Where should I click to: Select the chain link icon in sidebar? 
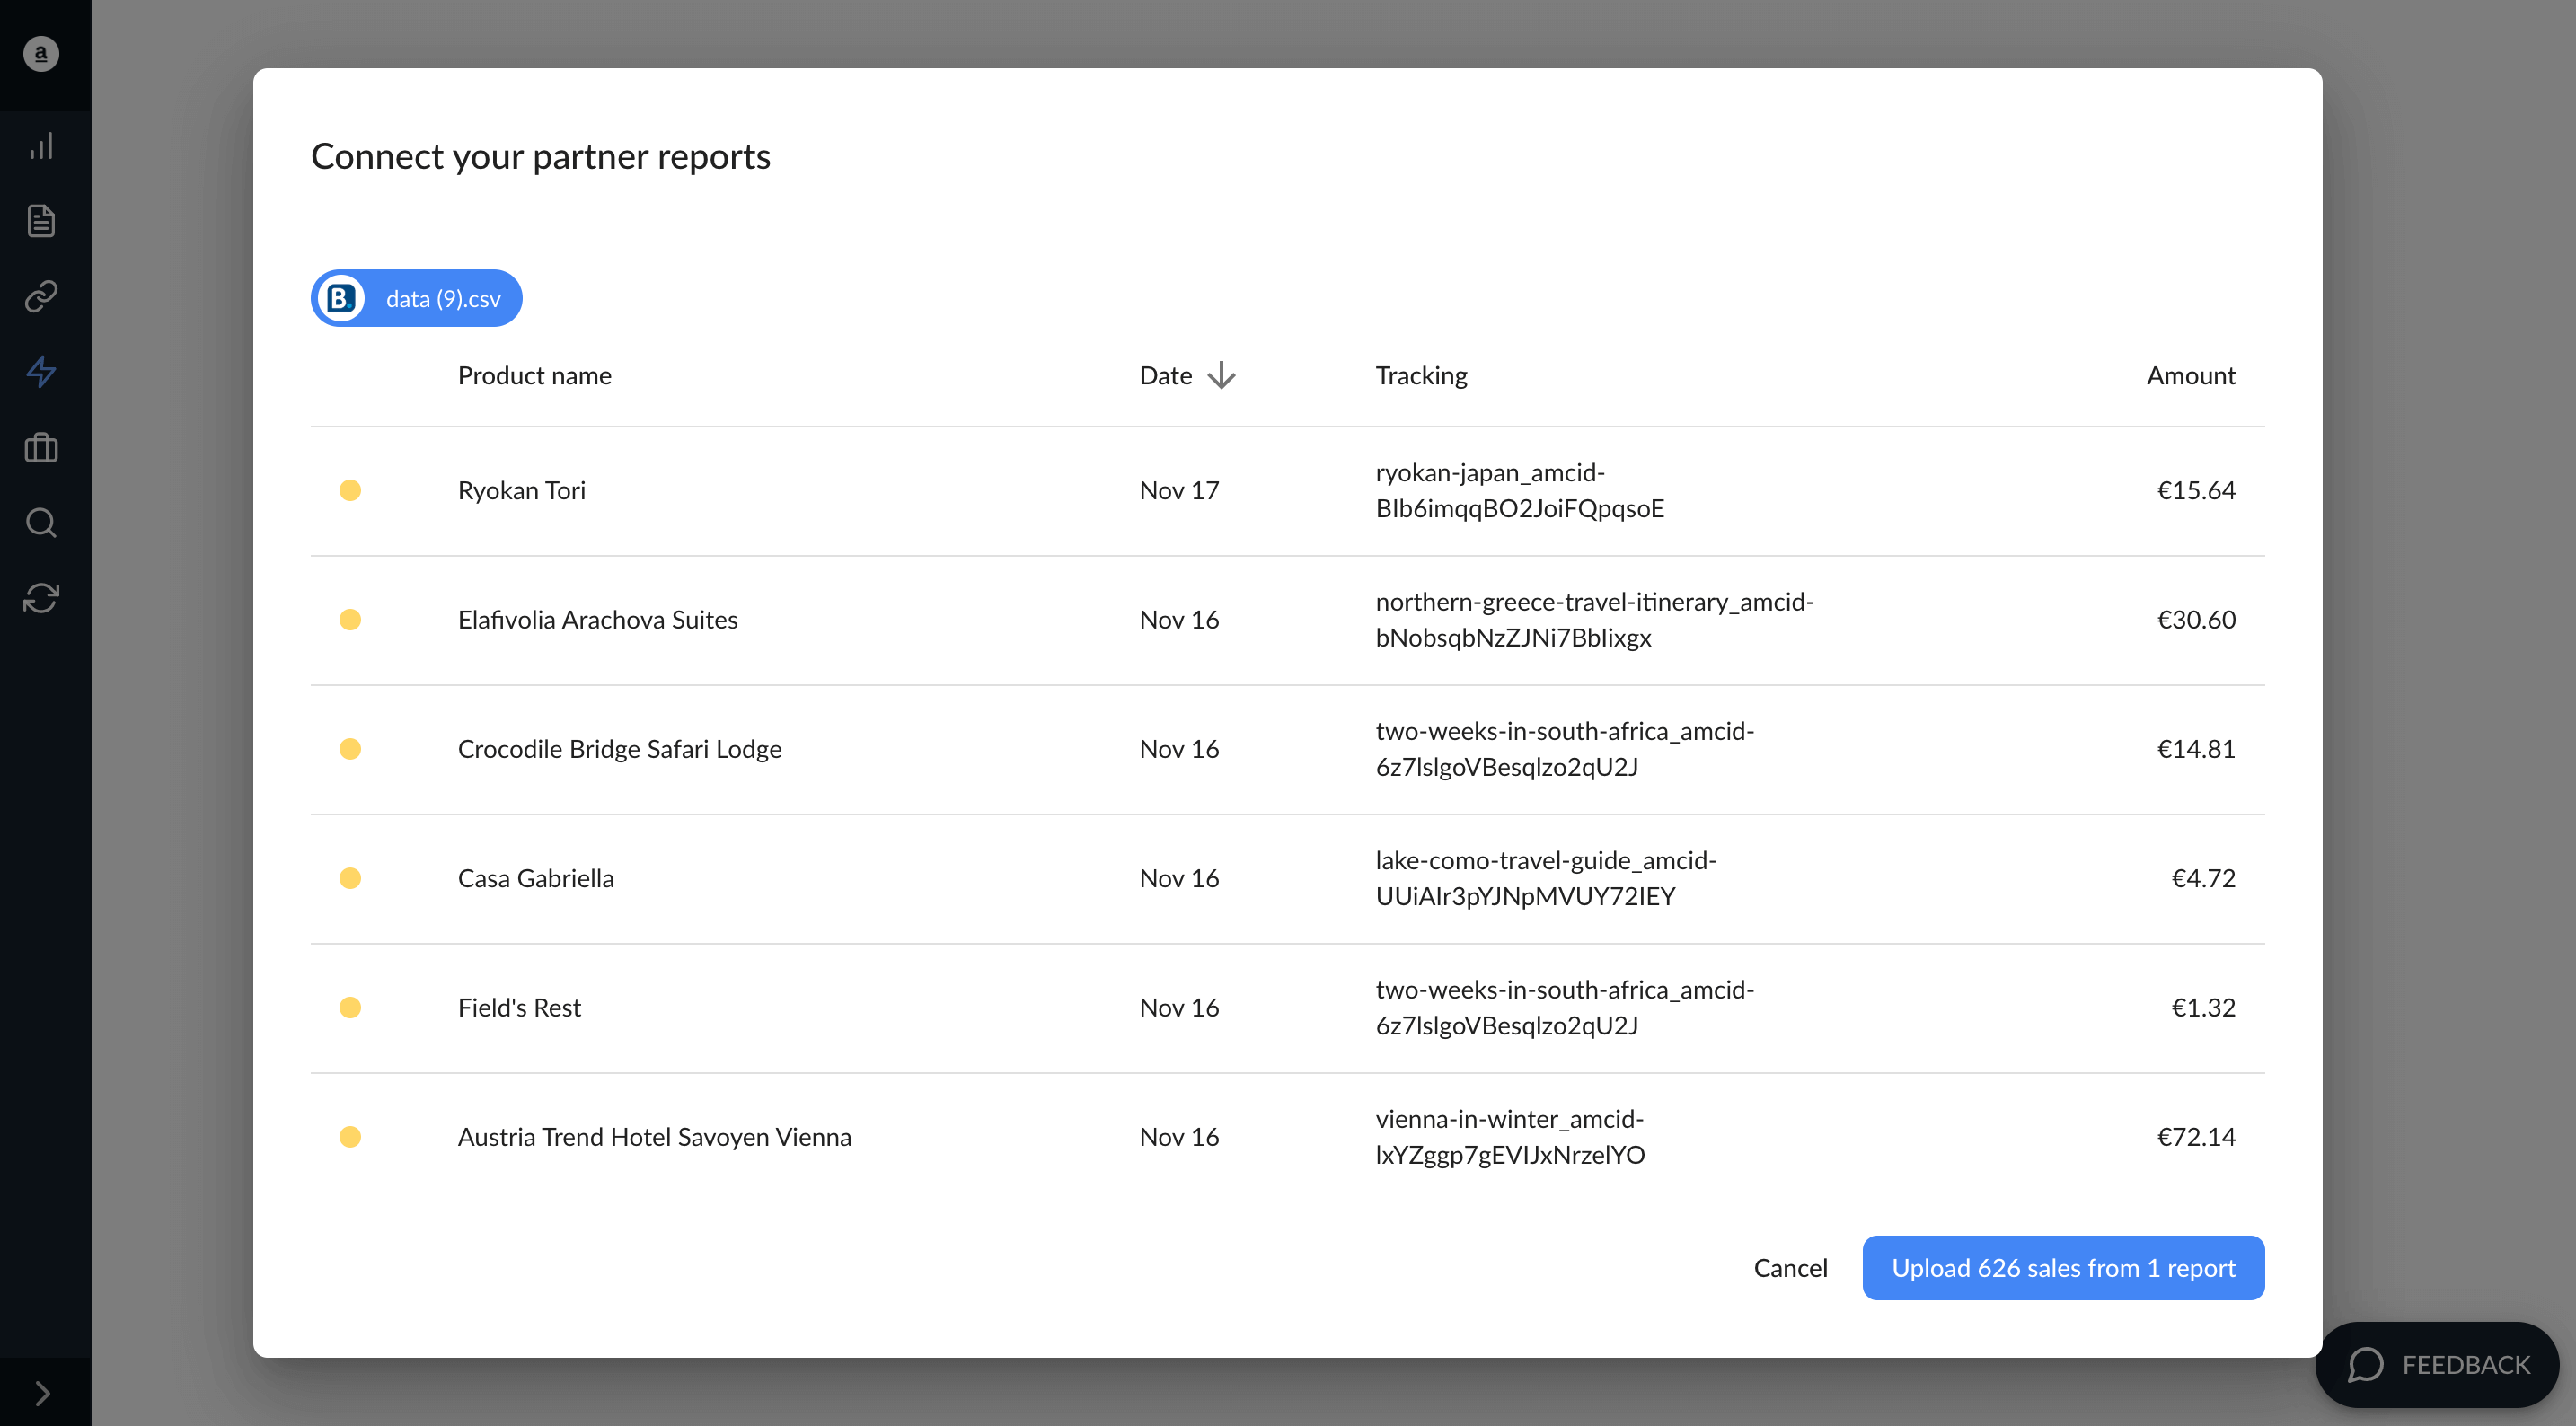[x=41, y=296]
